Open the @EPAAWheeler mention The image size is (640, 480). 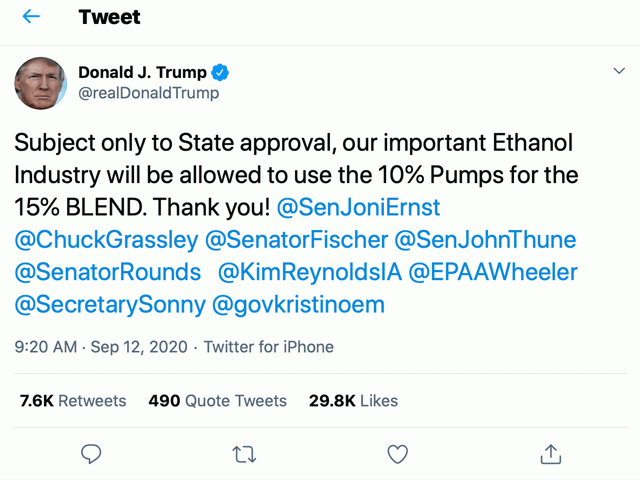tap(497, 272)
